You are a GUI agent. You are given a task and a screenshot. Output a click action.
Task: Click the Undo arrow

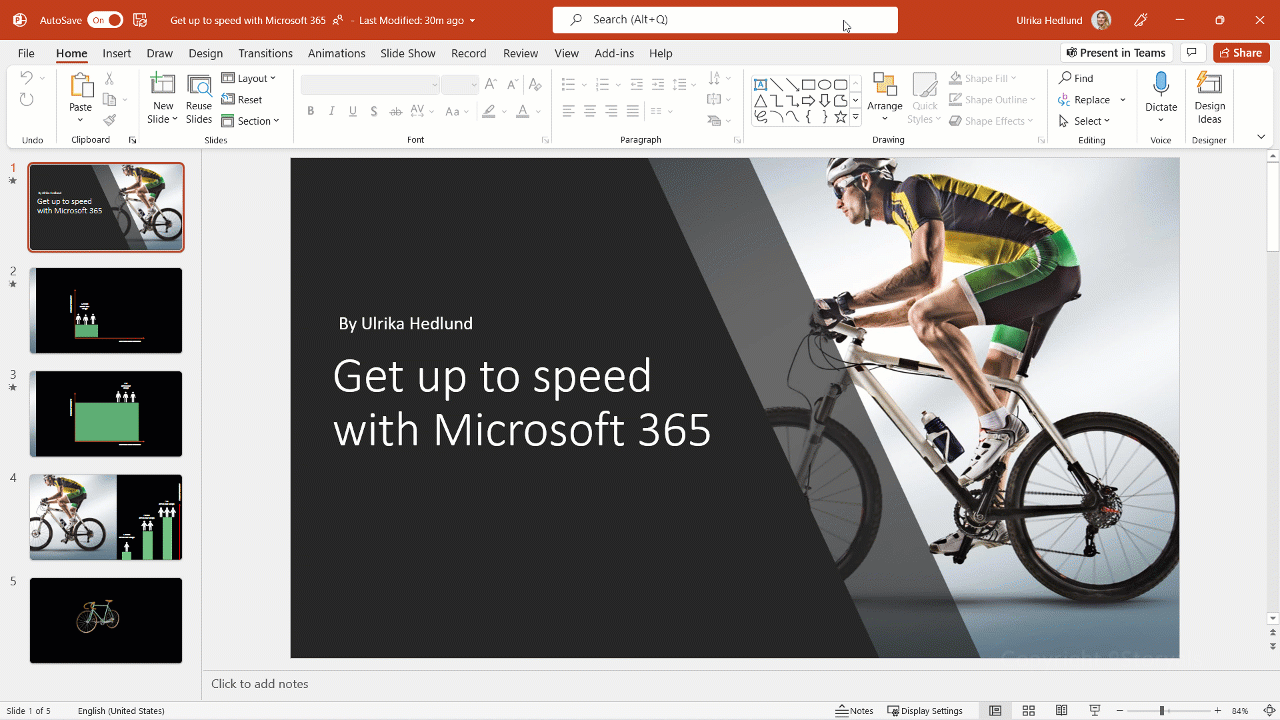tap(27, 78)
